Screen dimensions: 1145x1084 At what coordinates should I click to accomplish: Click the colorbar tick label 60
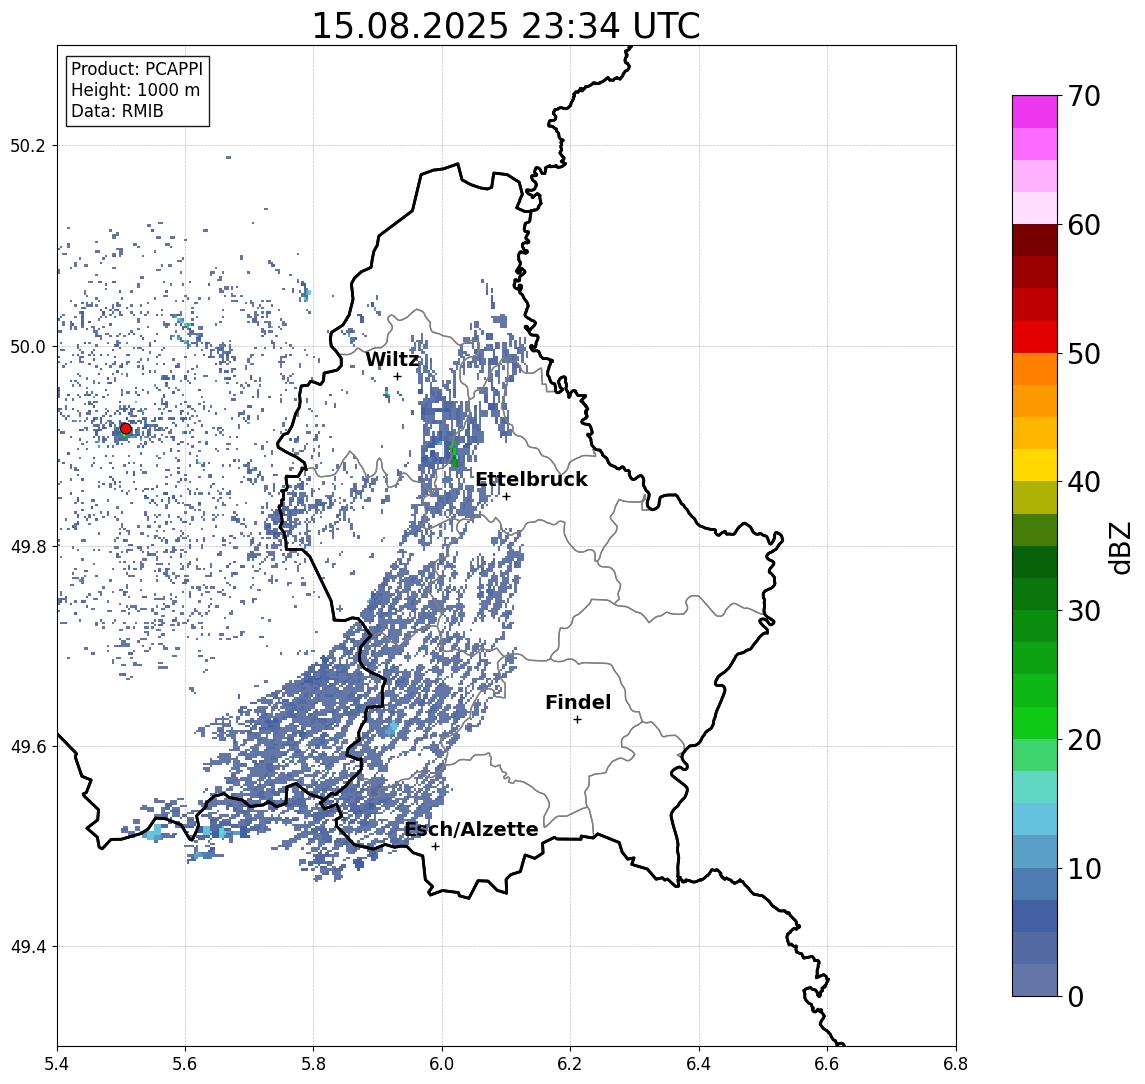click(x=1084, y=225)
